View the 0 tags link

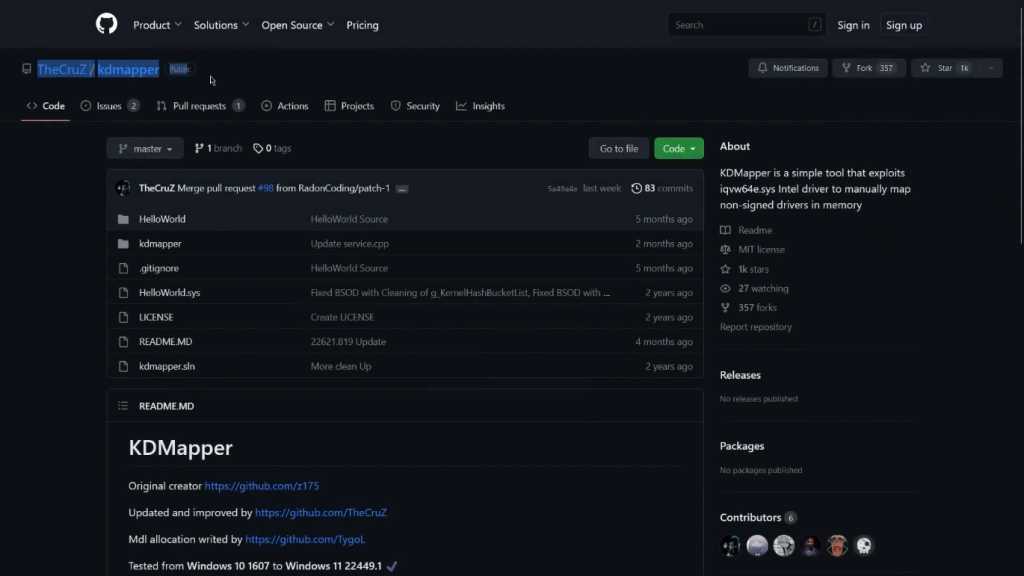click(x=272, y=148)
